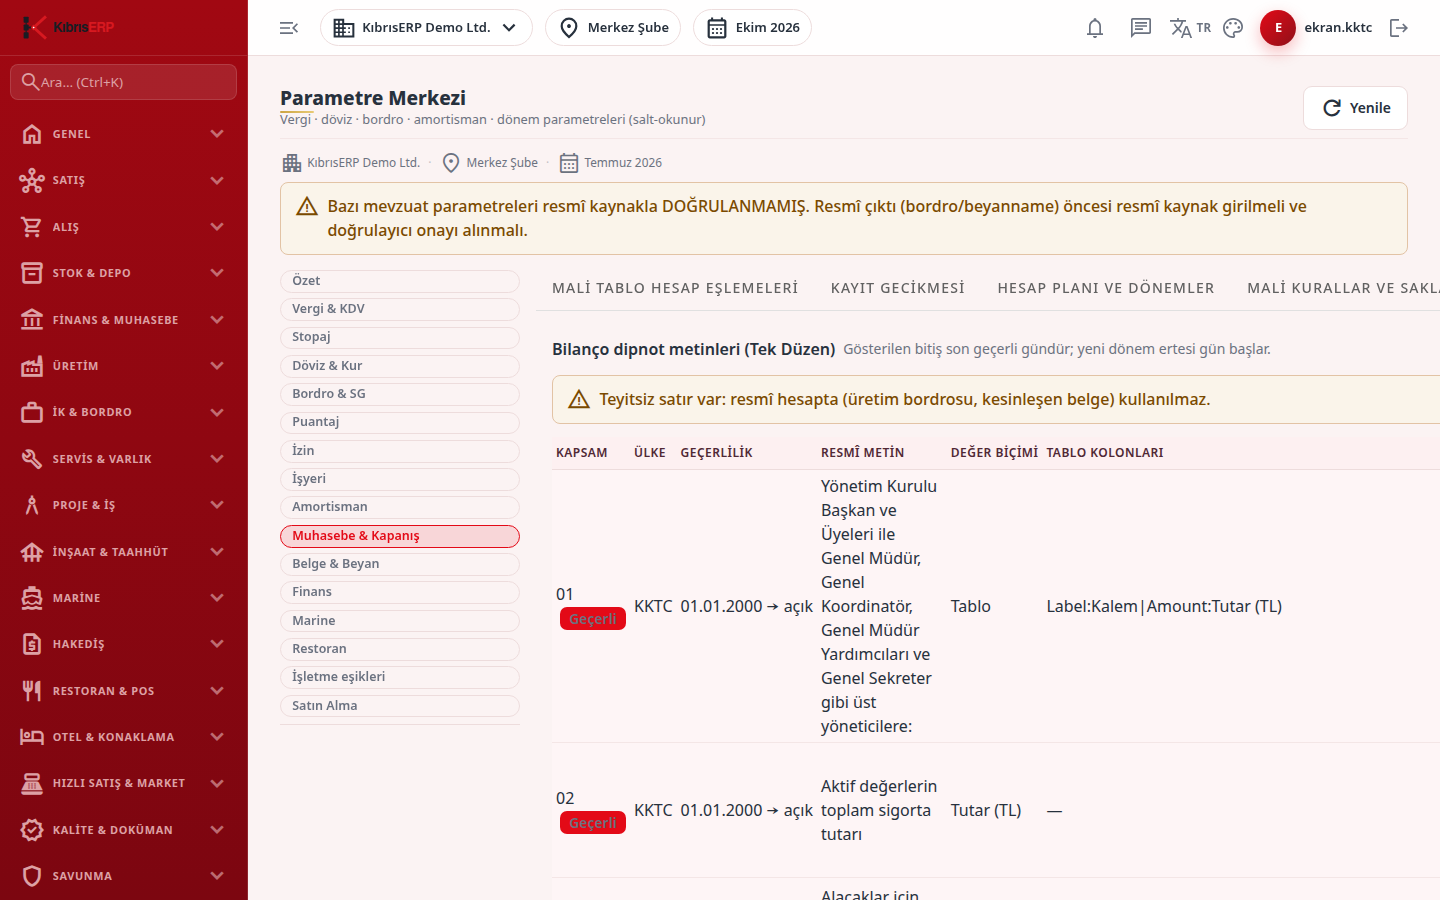Screen dimensions: 1440x900
Task: Click the user avatar E
Action: (1278, 28)
